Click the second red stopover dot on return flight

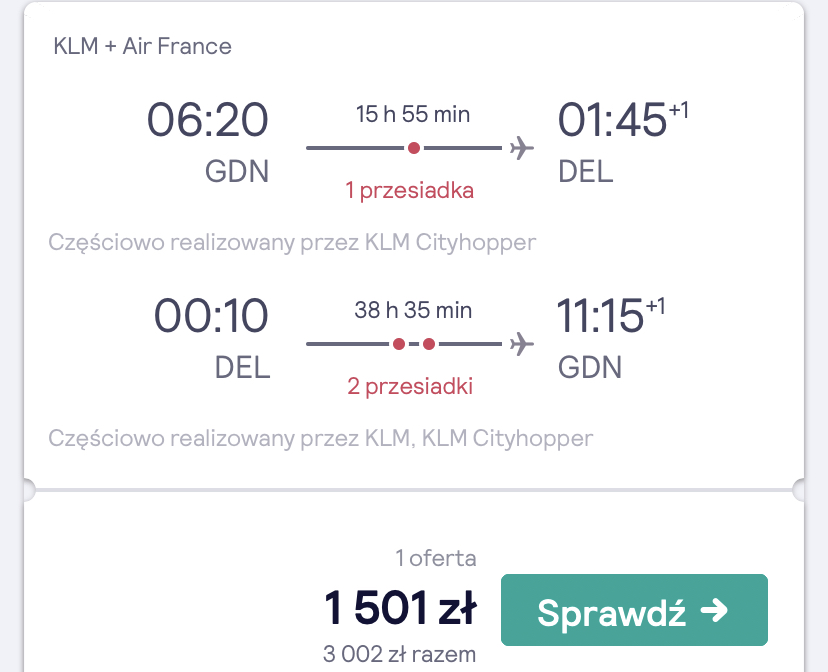[429, 344]
